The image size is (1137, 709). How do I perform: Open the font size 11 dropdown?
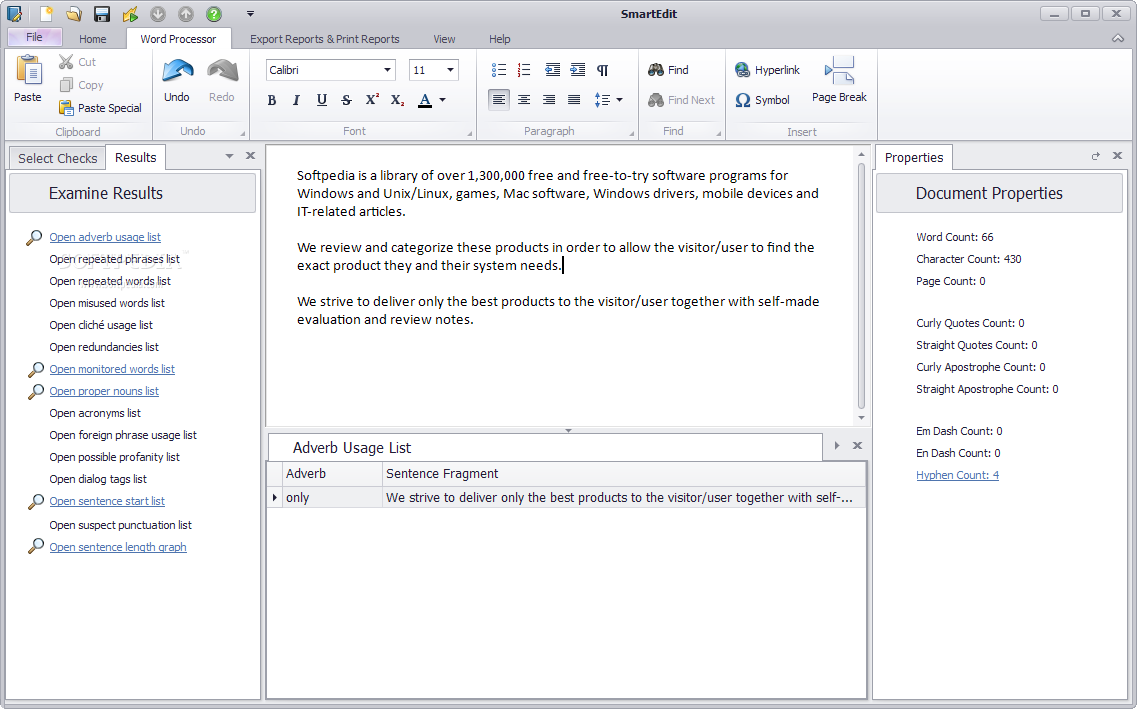click(x=450, y=70)
